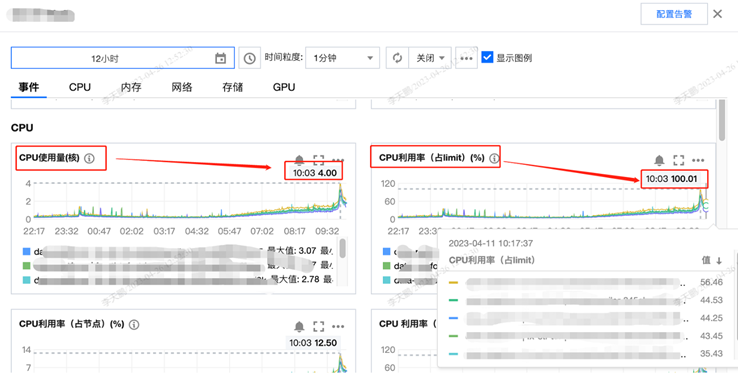Click the refresh icon
738x375 pixels.
pos(397,58)
